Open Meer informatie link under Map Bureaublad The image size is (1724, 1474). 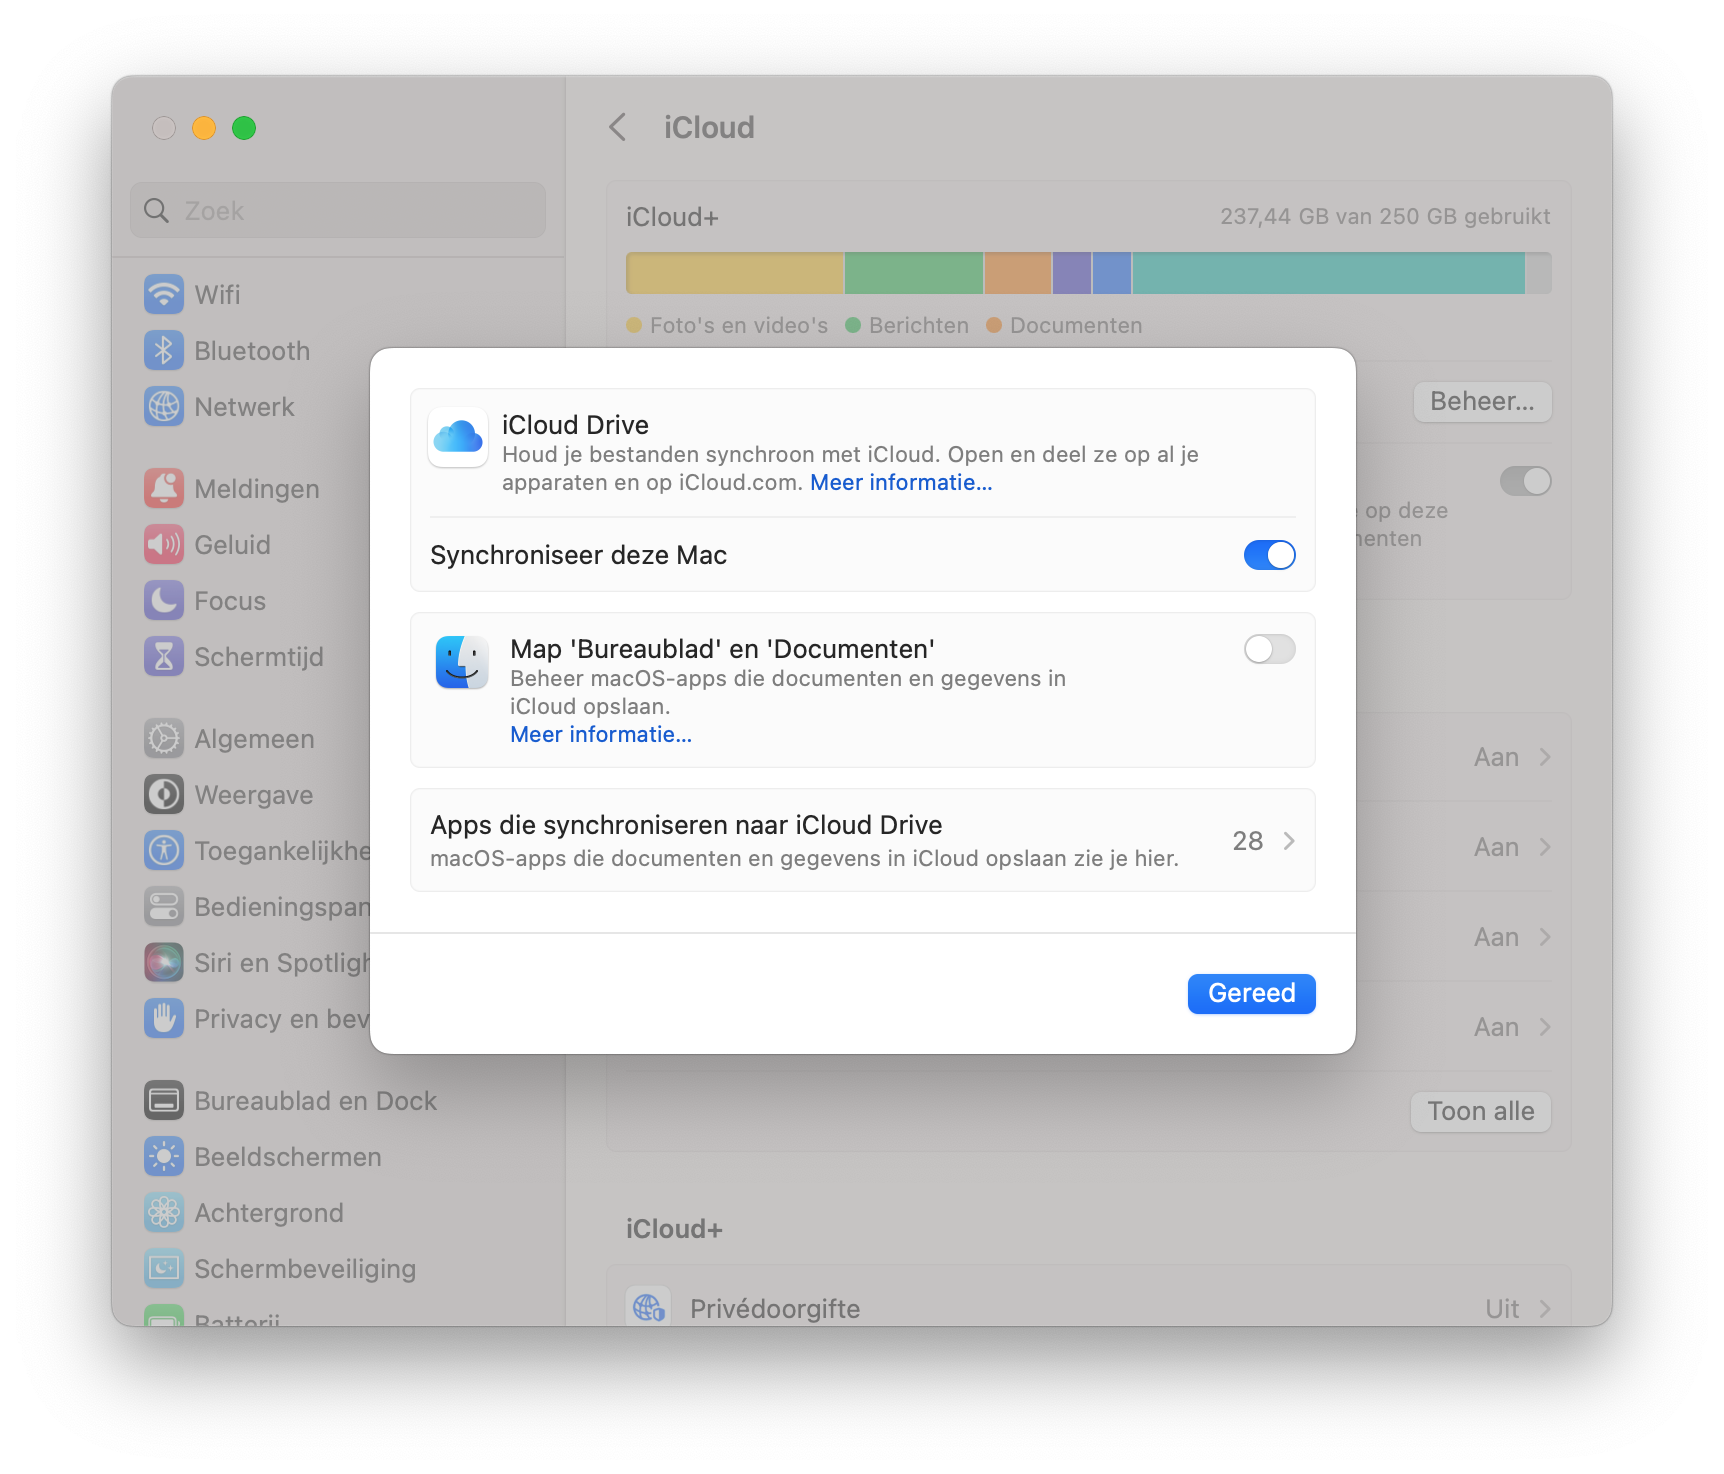point(601,734)
